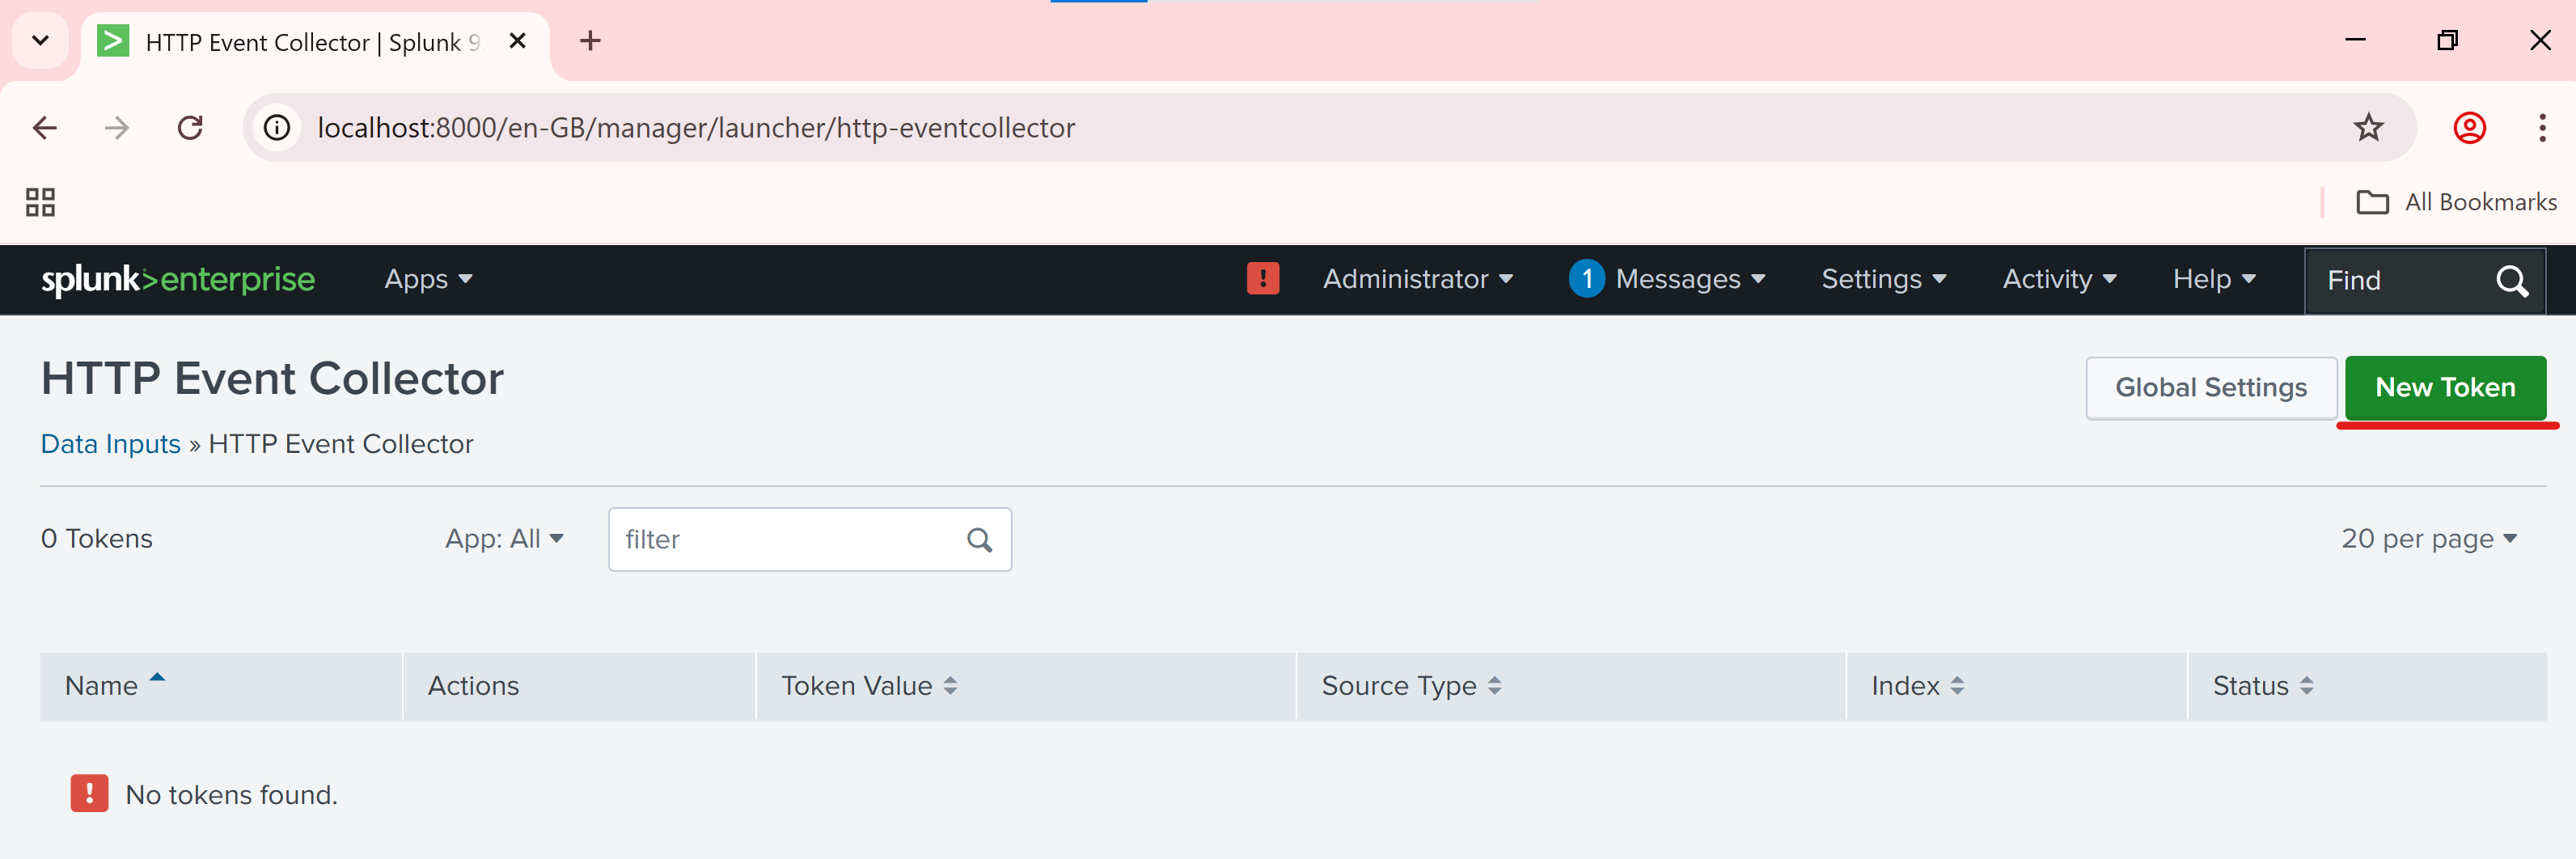Screen dimensions: 2576x859
Task: Bookmark this page with the star icon
Action: click(2368, 128)
